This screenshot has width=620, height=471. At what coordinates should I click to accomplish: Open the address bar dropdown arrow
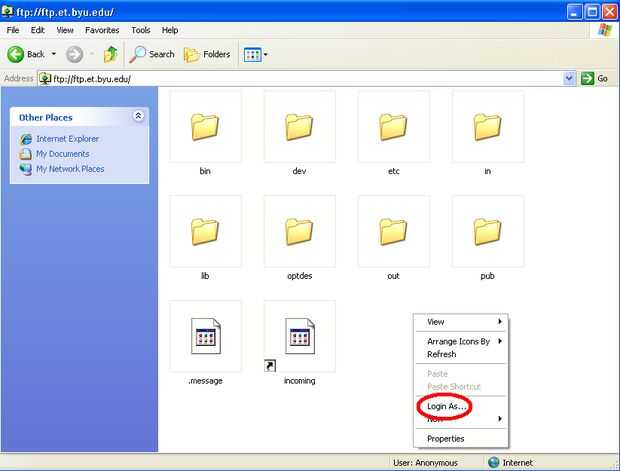(x=569, y=78)
